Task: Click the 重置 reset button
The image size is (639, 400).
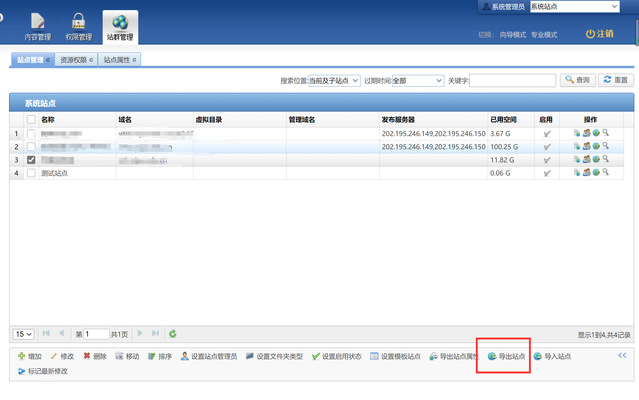Action: coord(616,80)
